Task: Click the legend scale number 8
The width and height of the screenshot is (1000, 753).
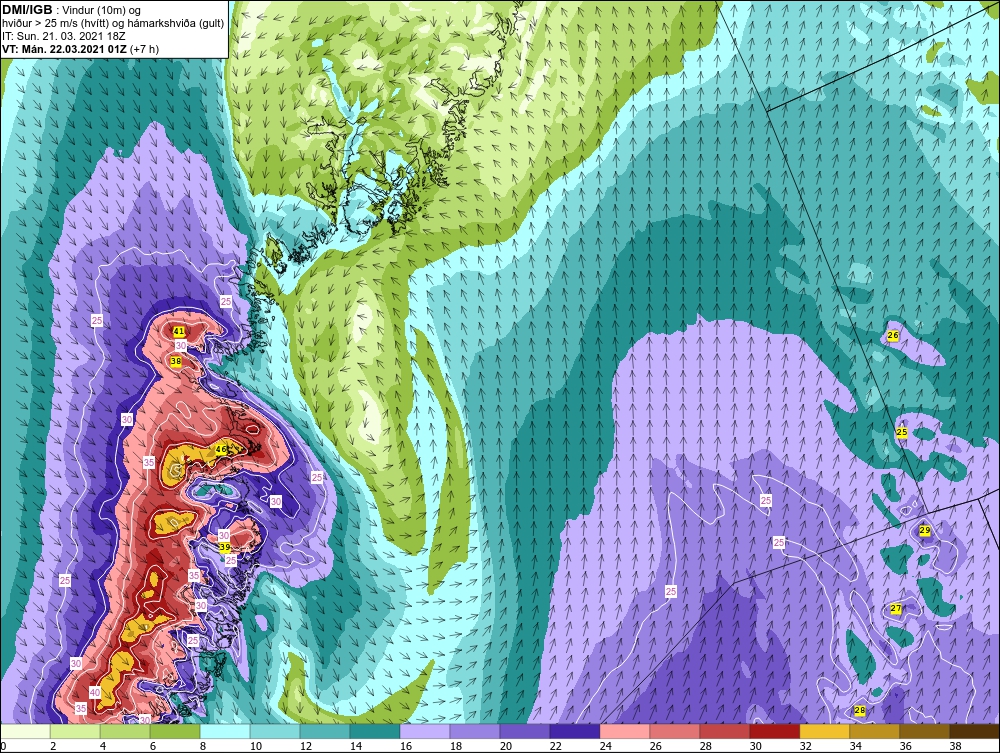Action: click(203, 746)
